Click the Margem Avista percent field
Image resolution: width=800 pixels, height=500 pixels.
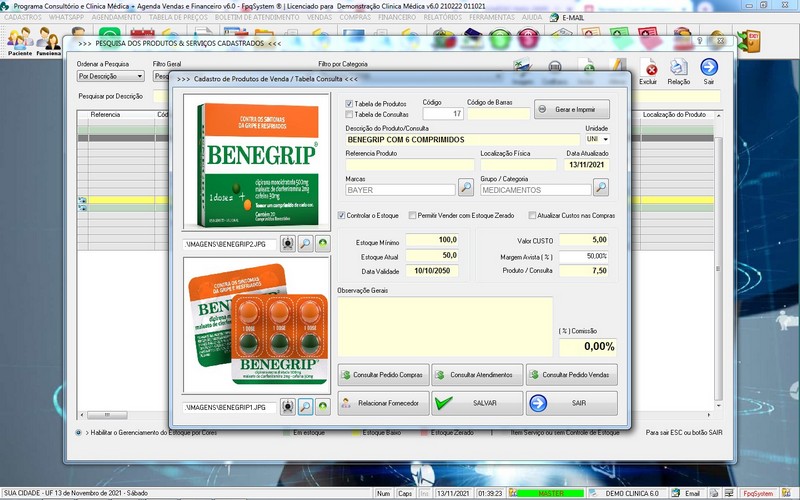[584, 256]
